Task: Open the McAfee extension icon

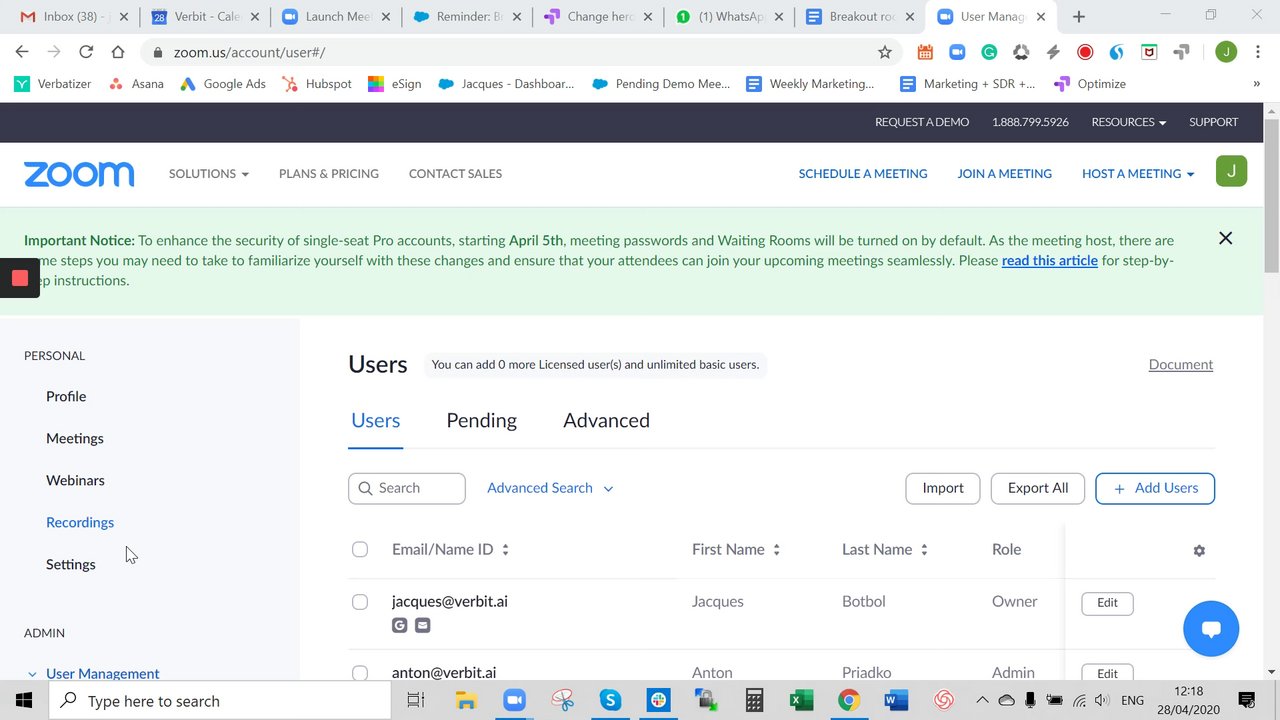Action: (1149, 52)
